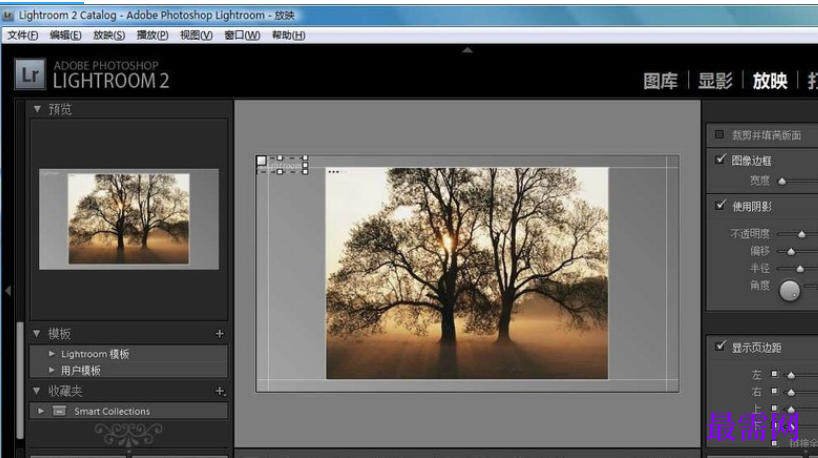Uncheck the 使用阴影 checkbox
The height and width of the screenshot is (458, 818).
pos(720,205)
